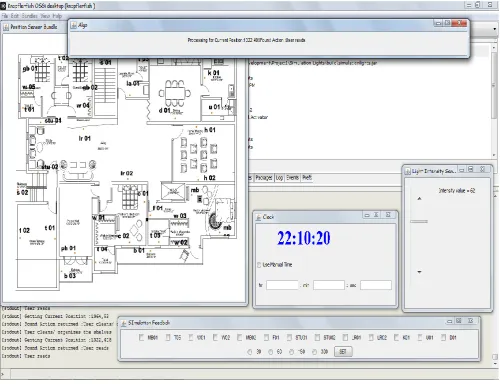Minimize the Light Intensity Sensor window
This screenshot has height=384, width=500.
(462, 169)
